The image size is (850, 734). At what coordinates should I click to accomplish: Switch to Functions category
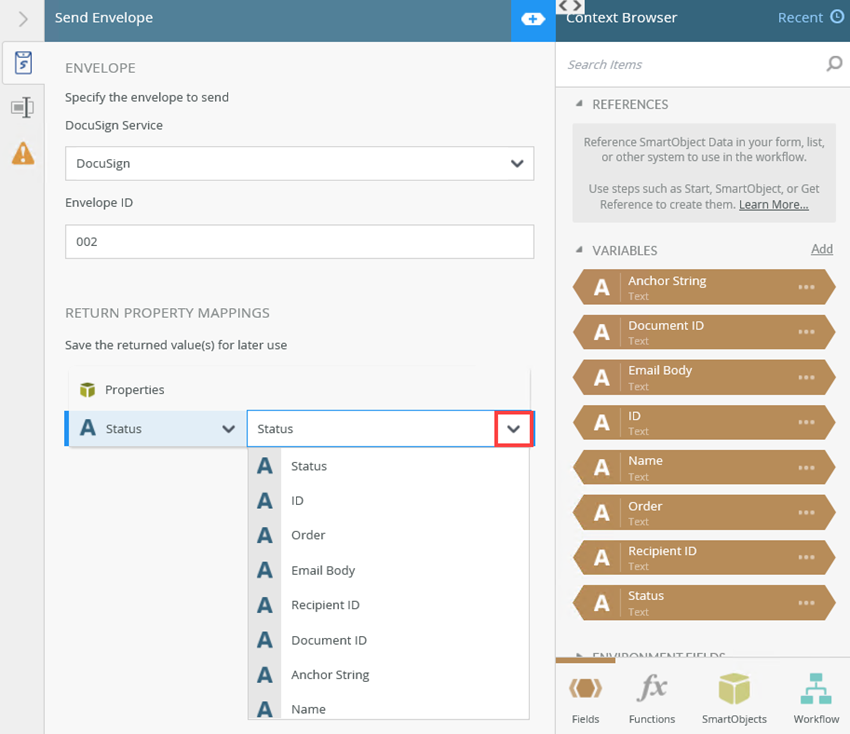coord(652,698)
